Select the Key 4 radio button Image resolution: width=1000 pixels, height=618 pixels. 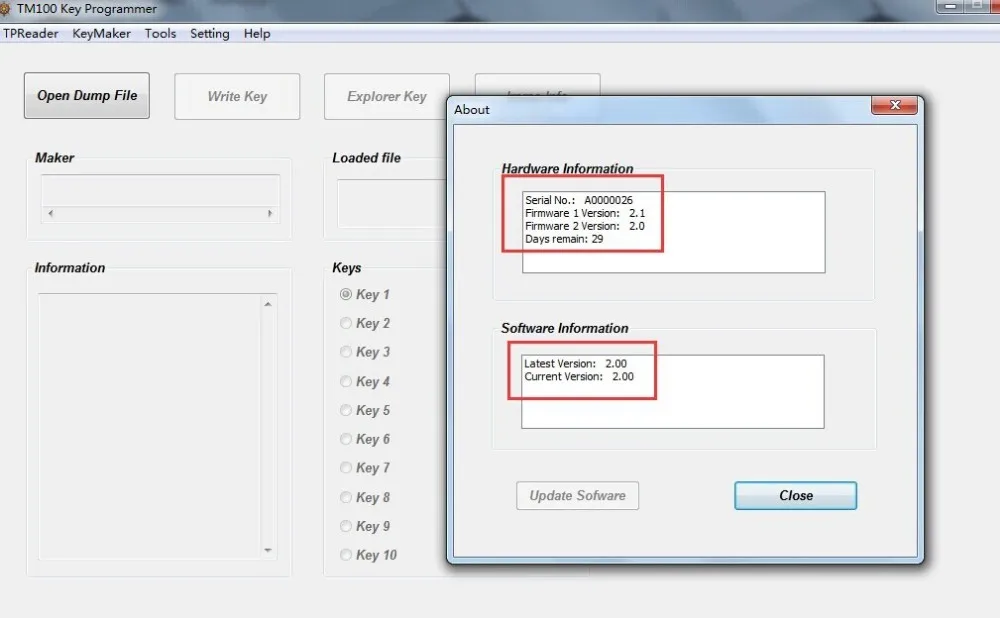point(346,381)
